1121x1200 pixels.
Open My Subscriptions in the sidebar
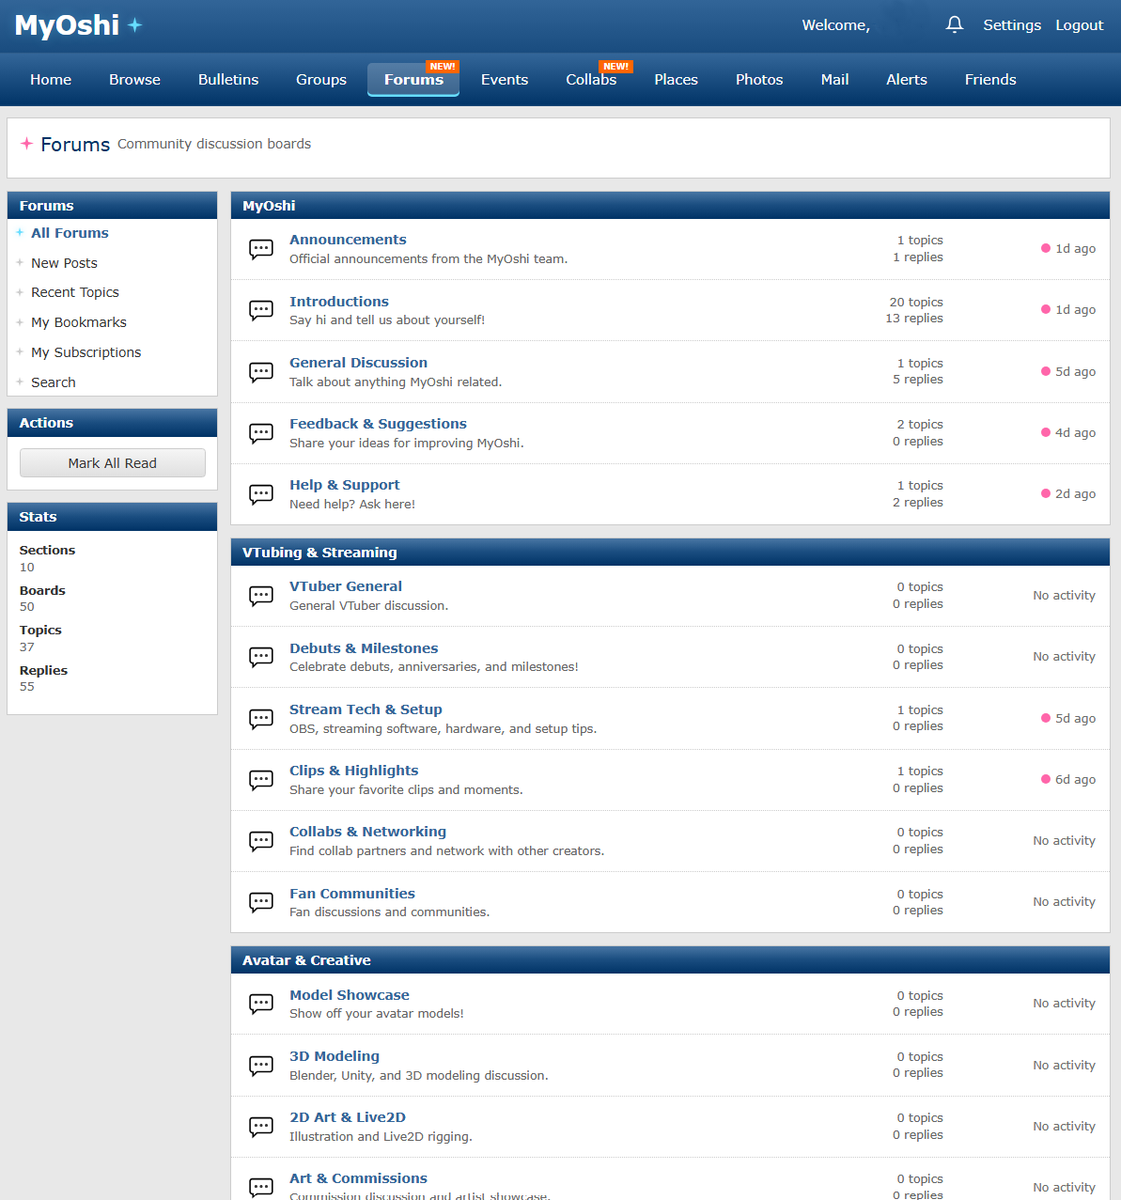[86, 352]
